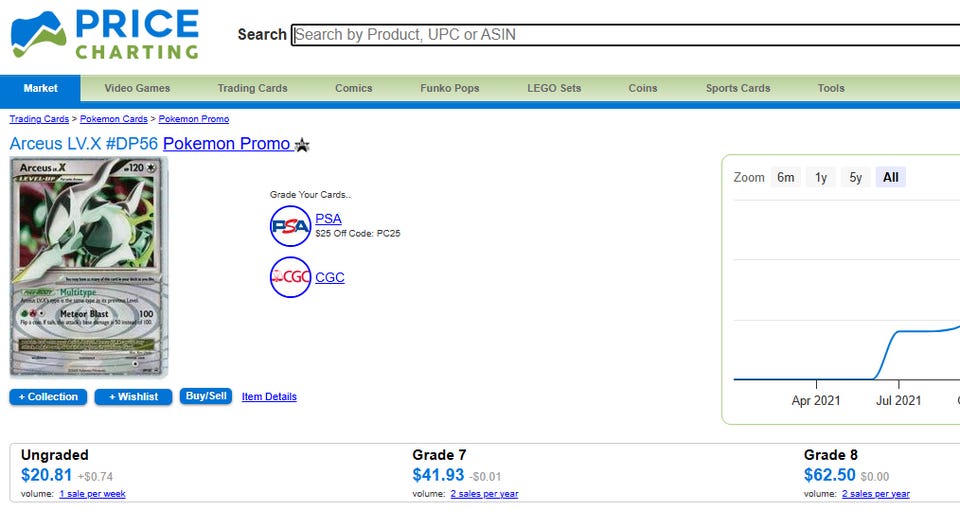Click the promo star icon beside title
Image resolution: width=960 pixels, height=510 pixels.
coord(302,145)
